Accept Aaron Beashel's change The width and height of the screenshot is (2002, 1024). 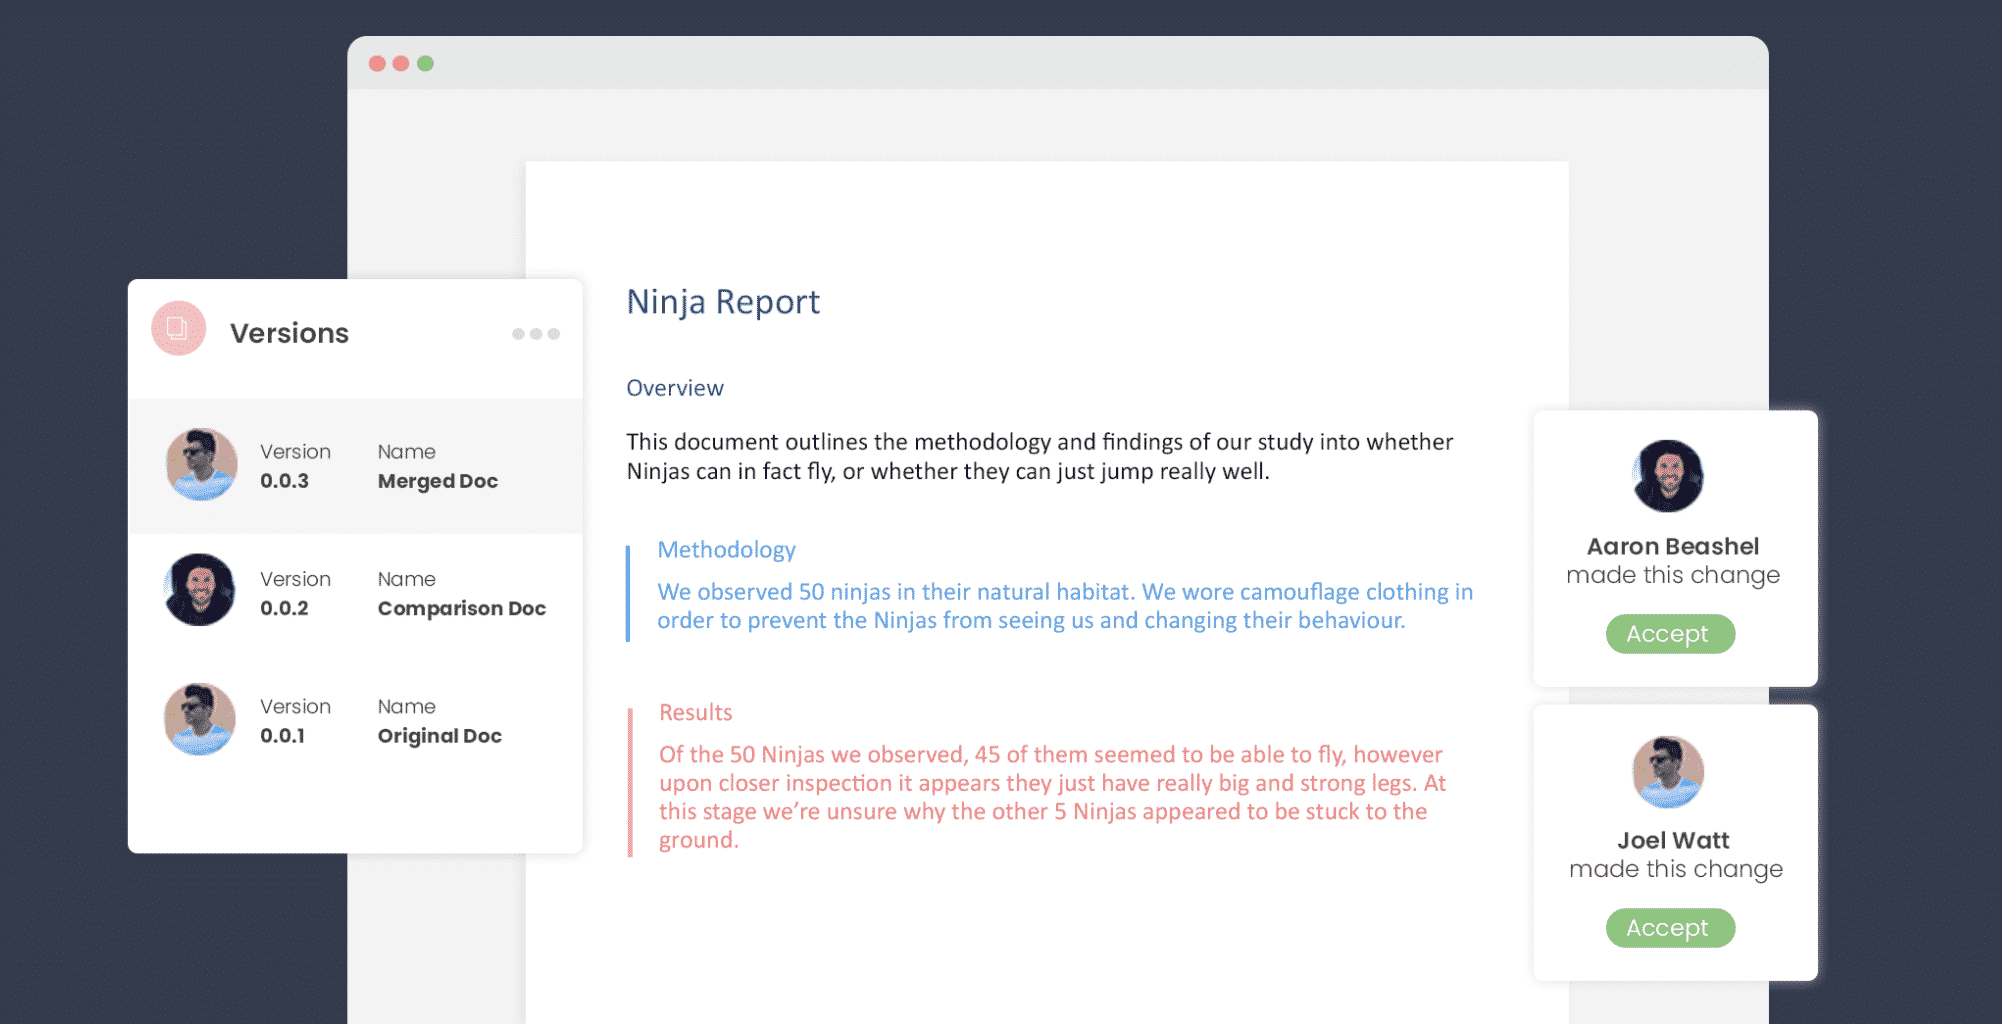(x=1669, y=634)
